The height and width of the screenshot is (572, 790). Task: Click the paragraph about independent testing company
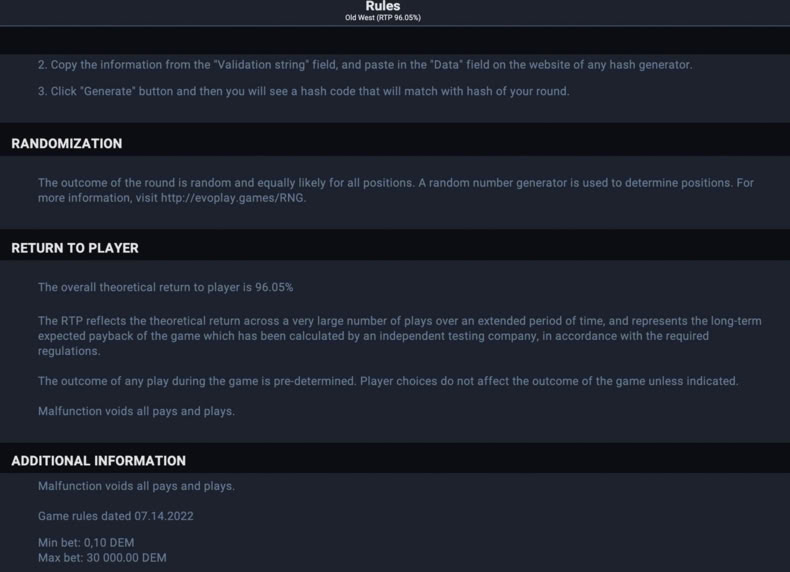tap(400, 336)
